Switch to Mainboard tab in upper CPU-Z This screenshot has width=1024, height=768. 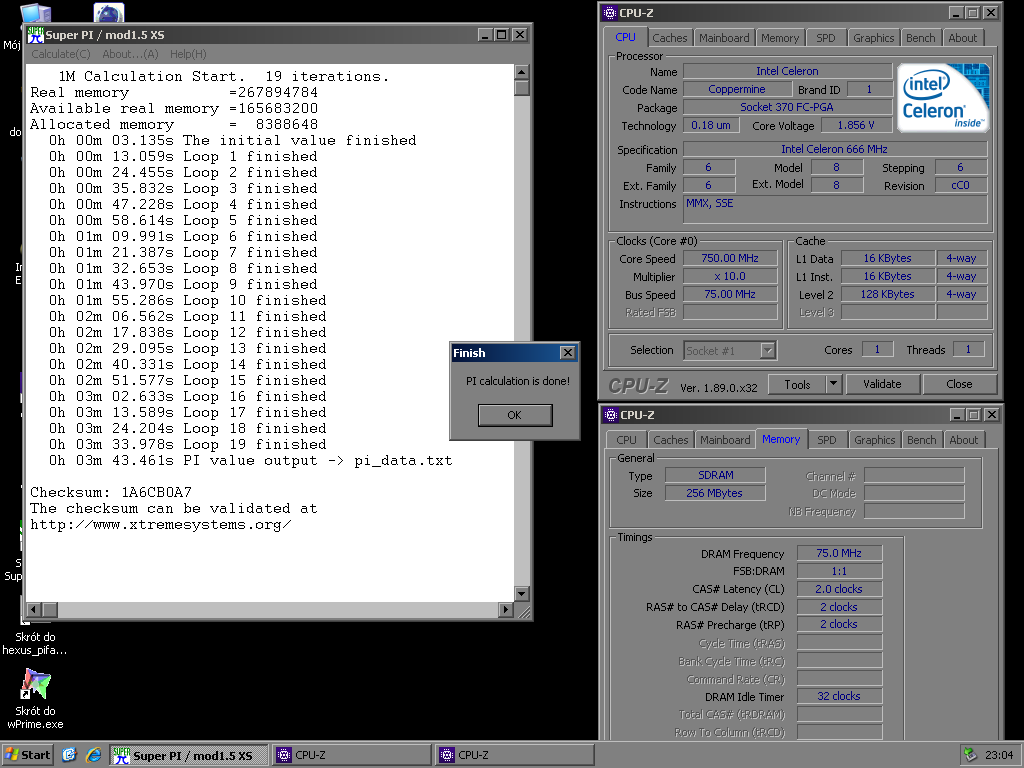pos(724,38)
